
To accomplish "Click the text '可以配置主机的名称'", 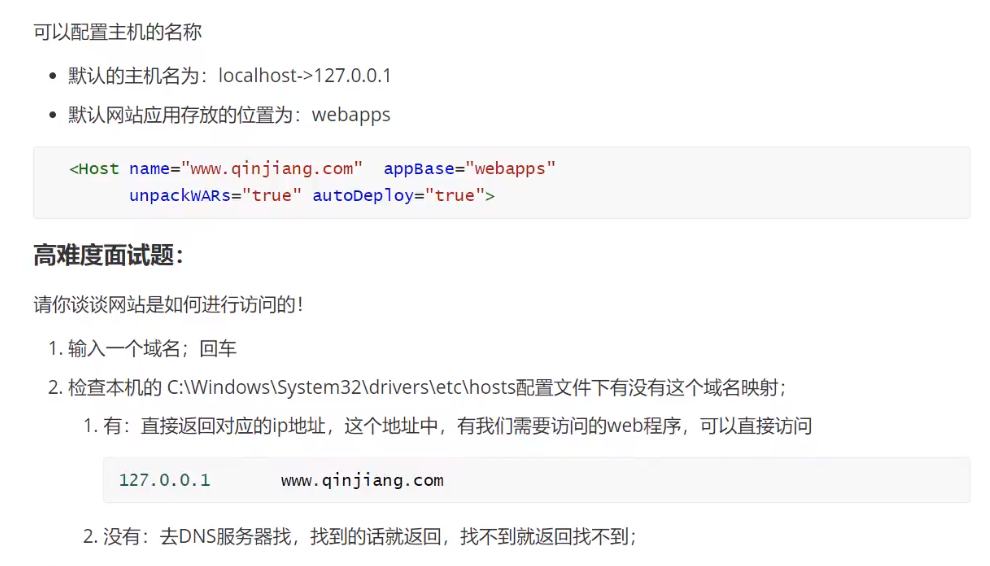I will [117, 32].
